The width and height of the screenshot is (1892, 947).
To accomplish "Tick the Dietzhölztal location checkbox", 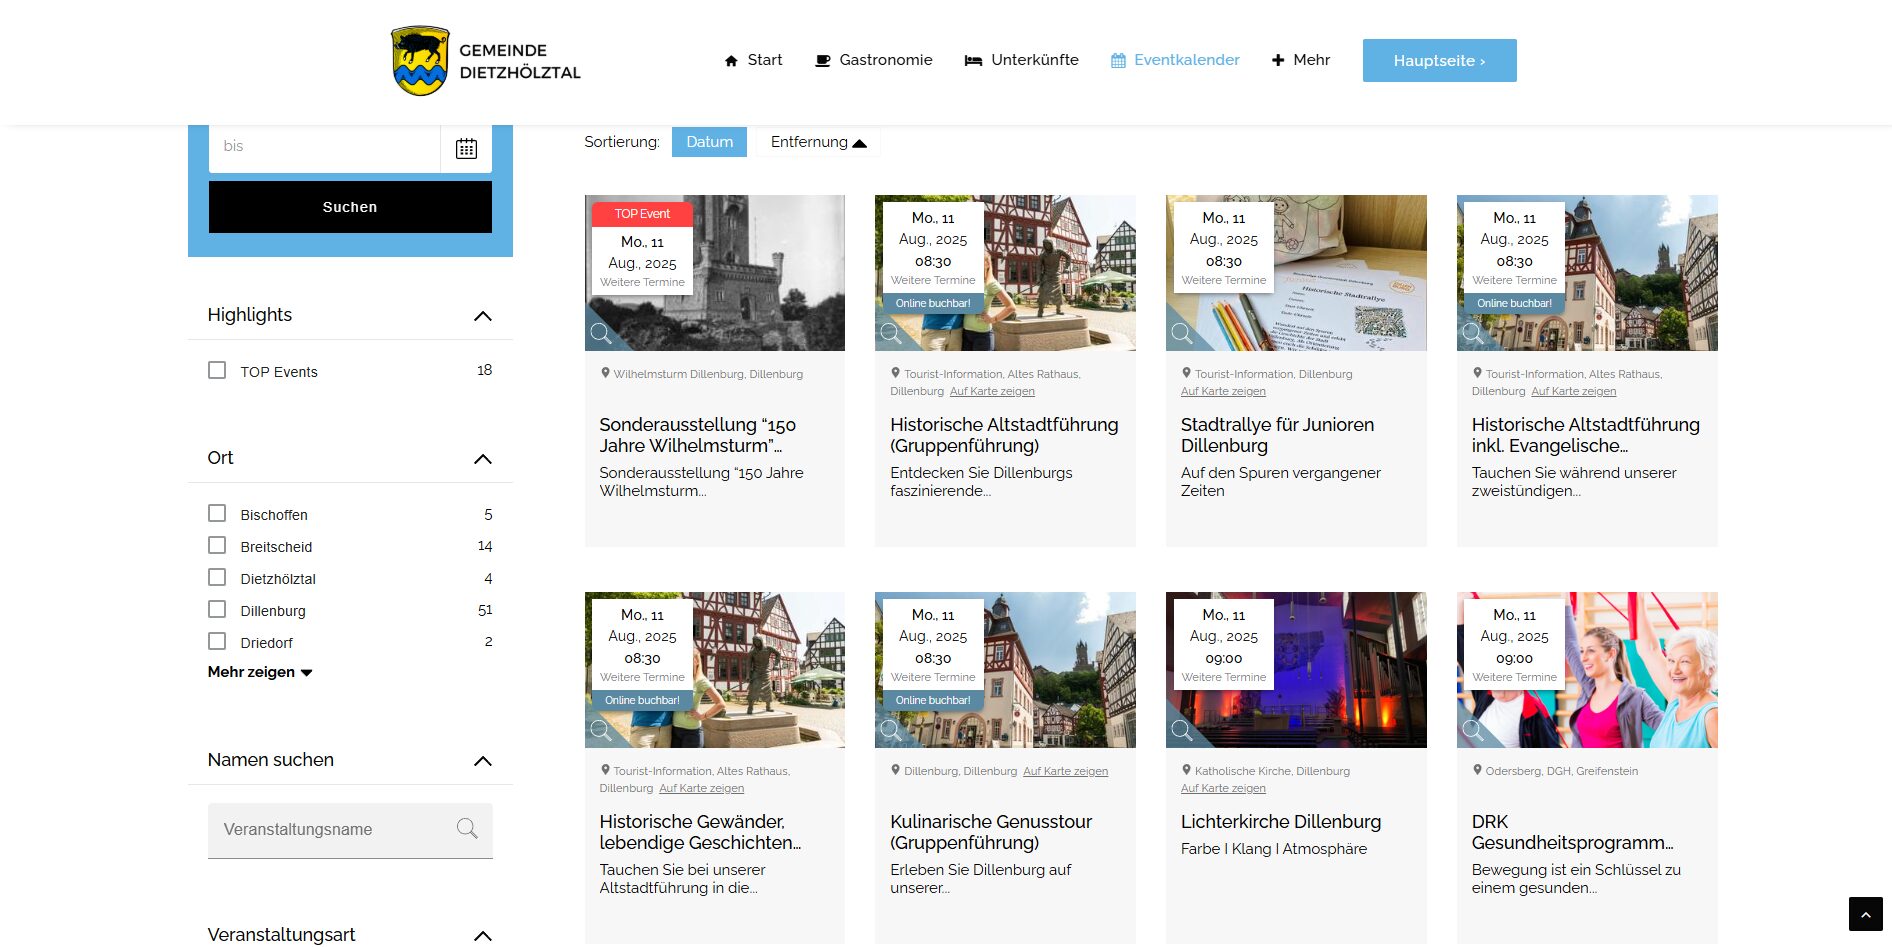I will tap(217, 578).
